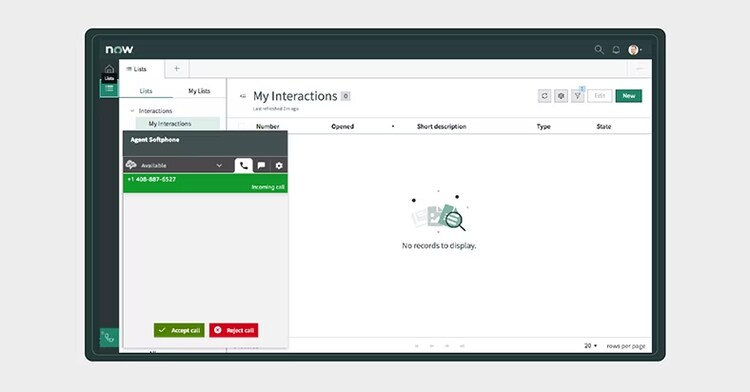Reject the incoming call
Viewport: 750px width, 392px height.
233,330
